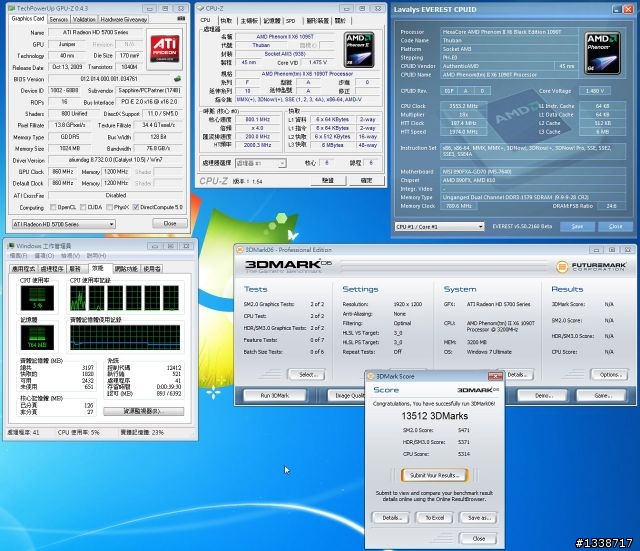The width and height of the screenshot is (640, 551).
Task: Click the Save button in EVEREST CPUID
Action: point(577,227)
